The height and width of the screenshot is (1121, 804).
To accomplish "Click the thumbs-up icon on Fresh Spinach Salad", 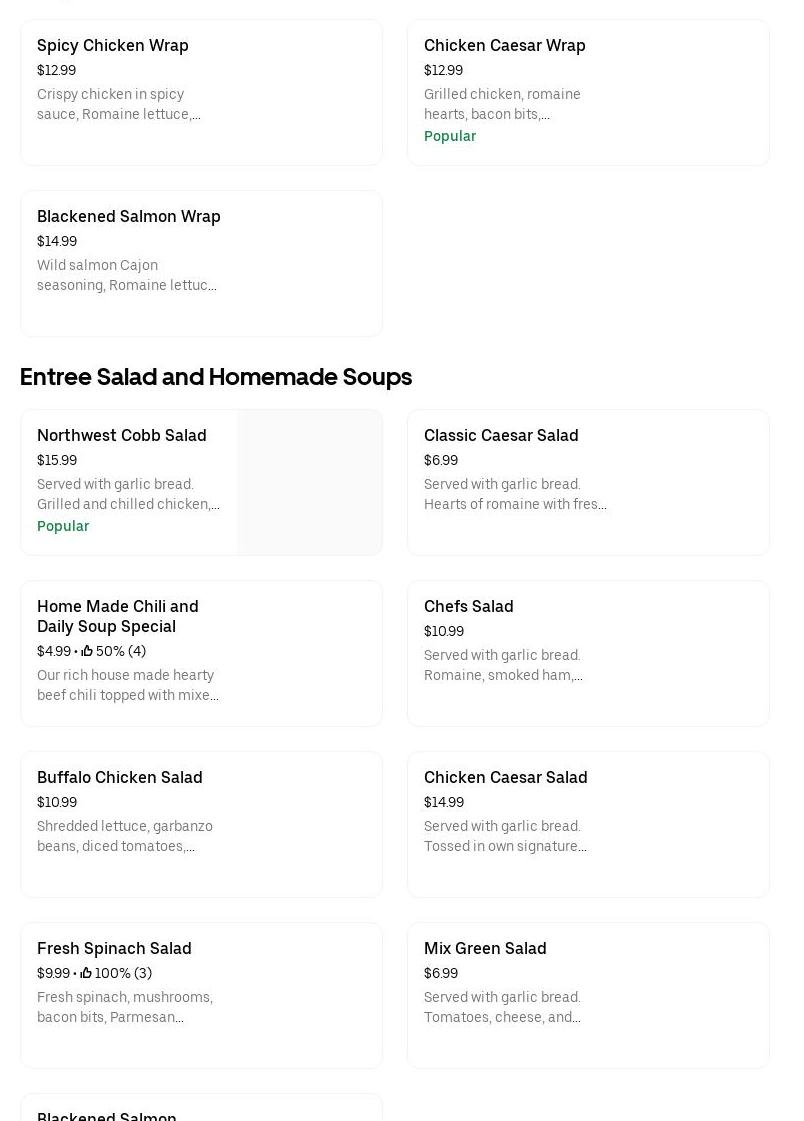I will click(x=86, y=973).
